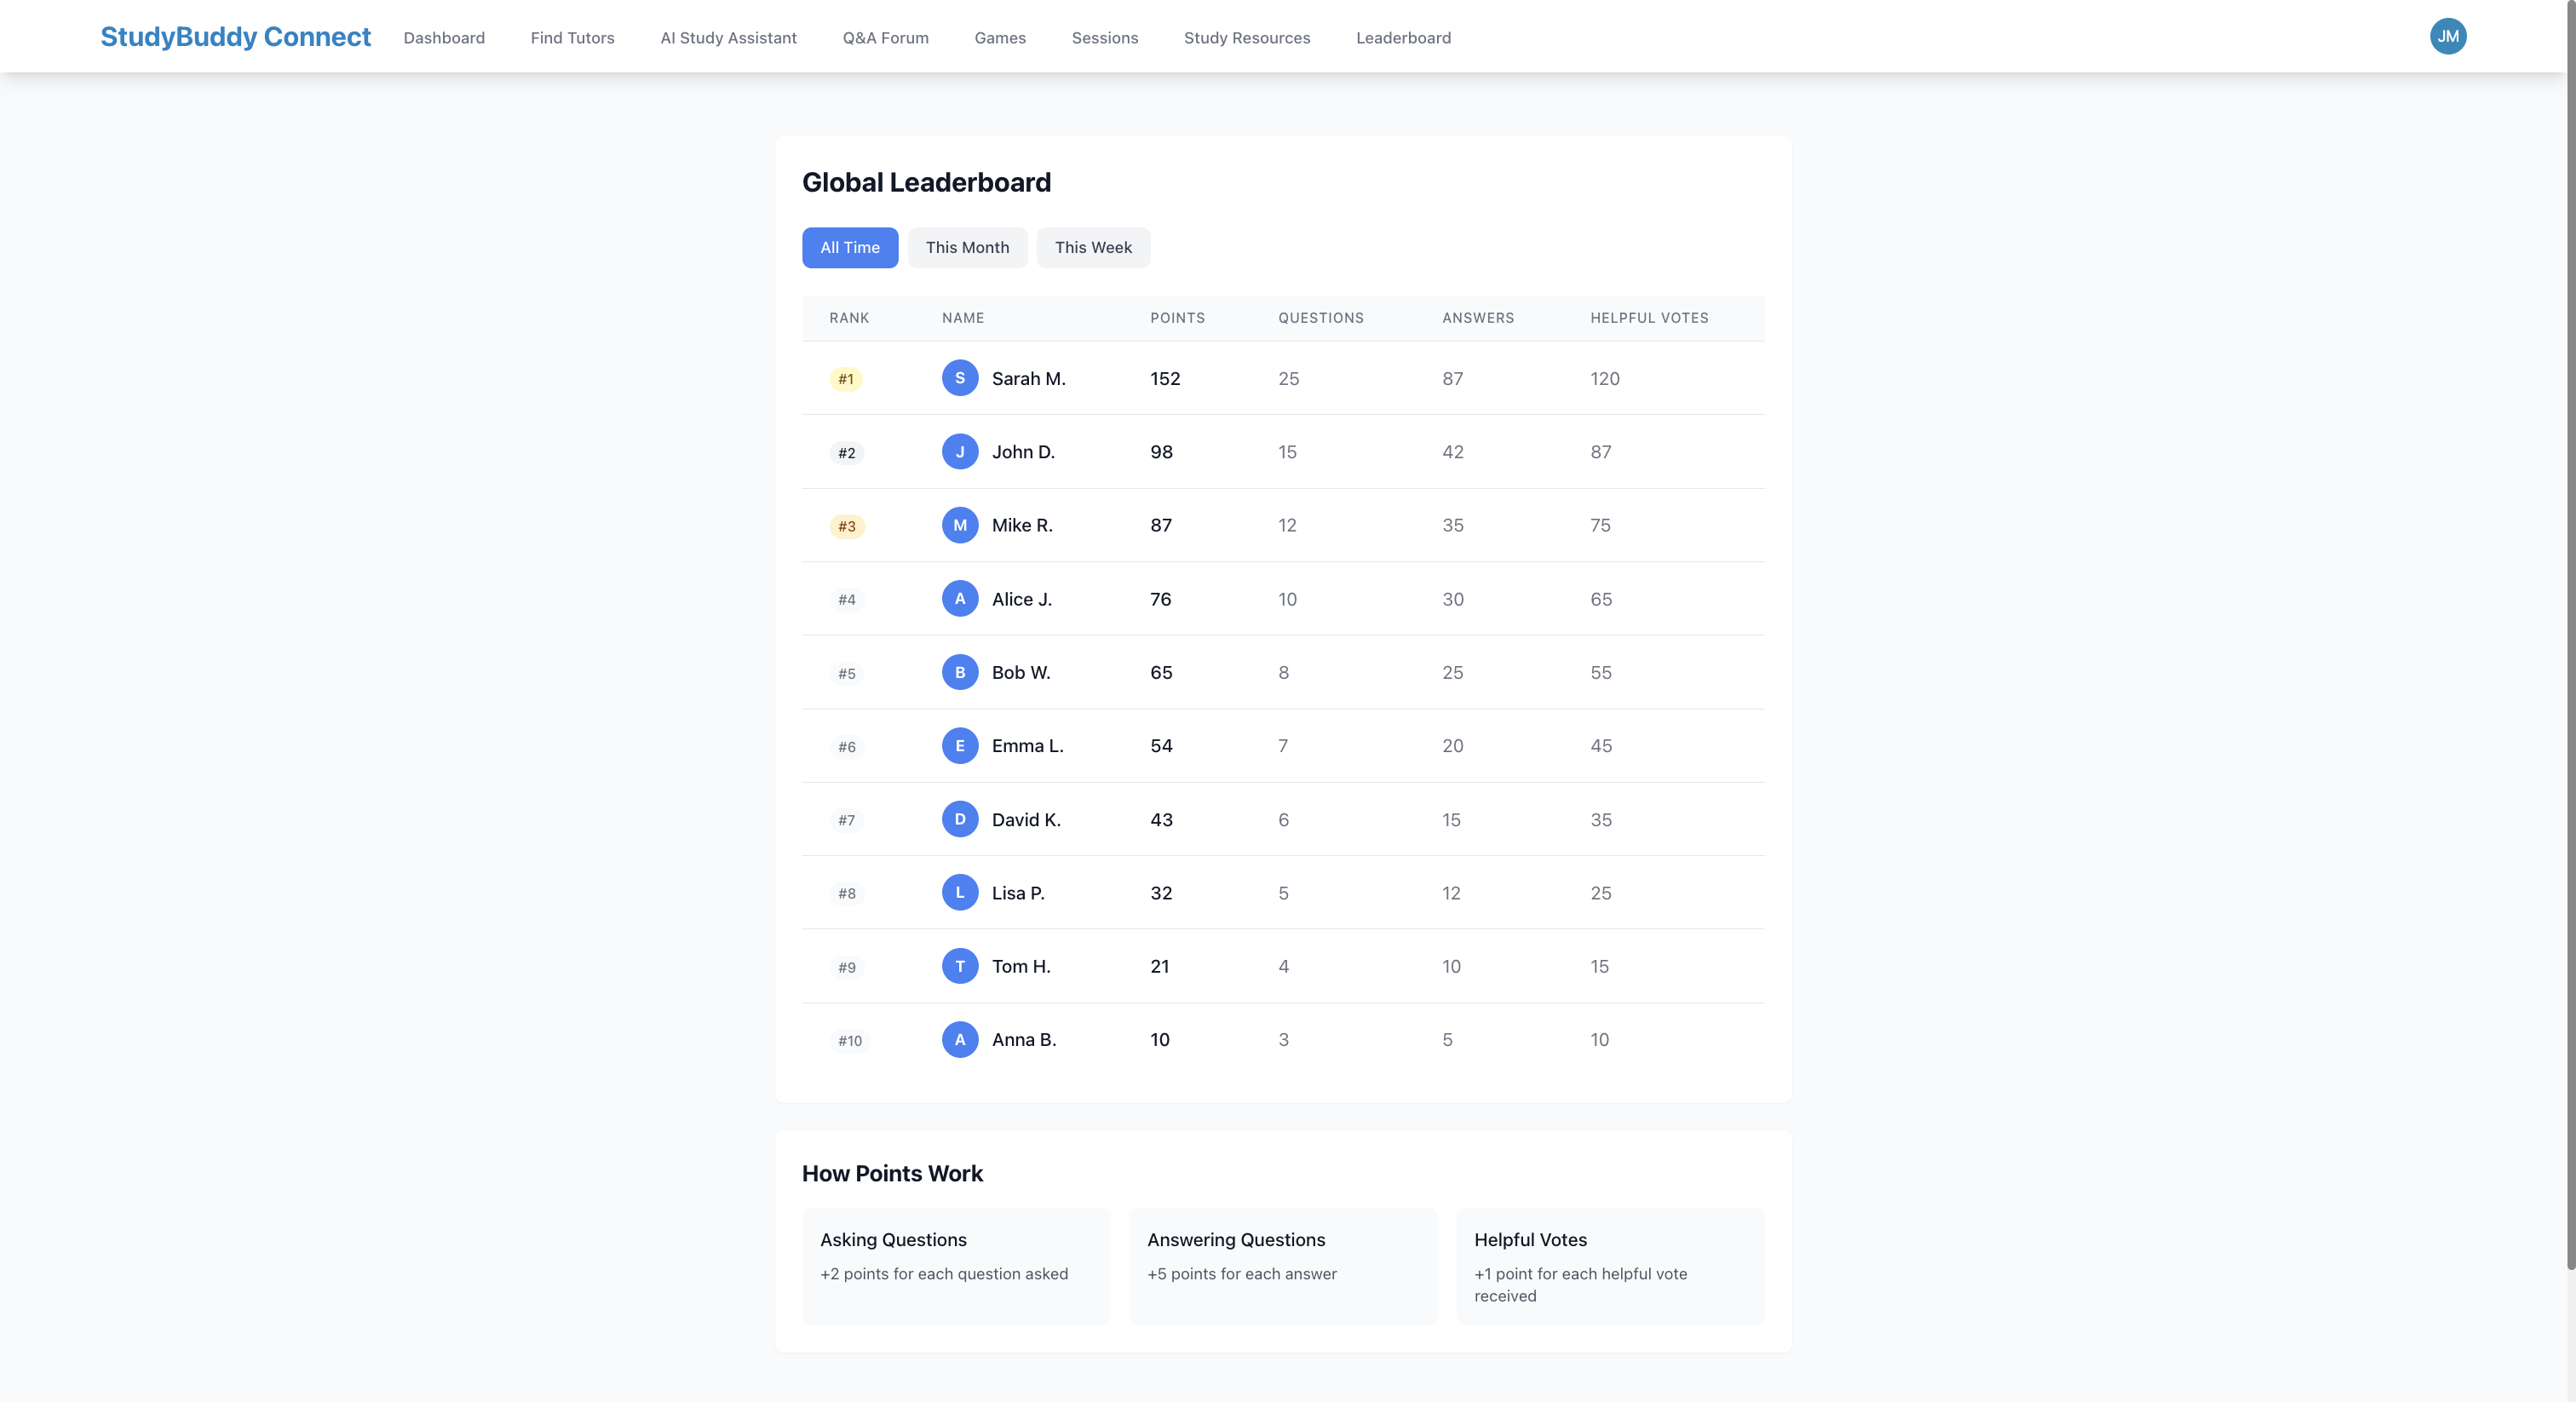Open Find Tutors from the navigation
The height and width of the screenshot is (1402, 2576).
click(x=572, y=38)
